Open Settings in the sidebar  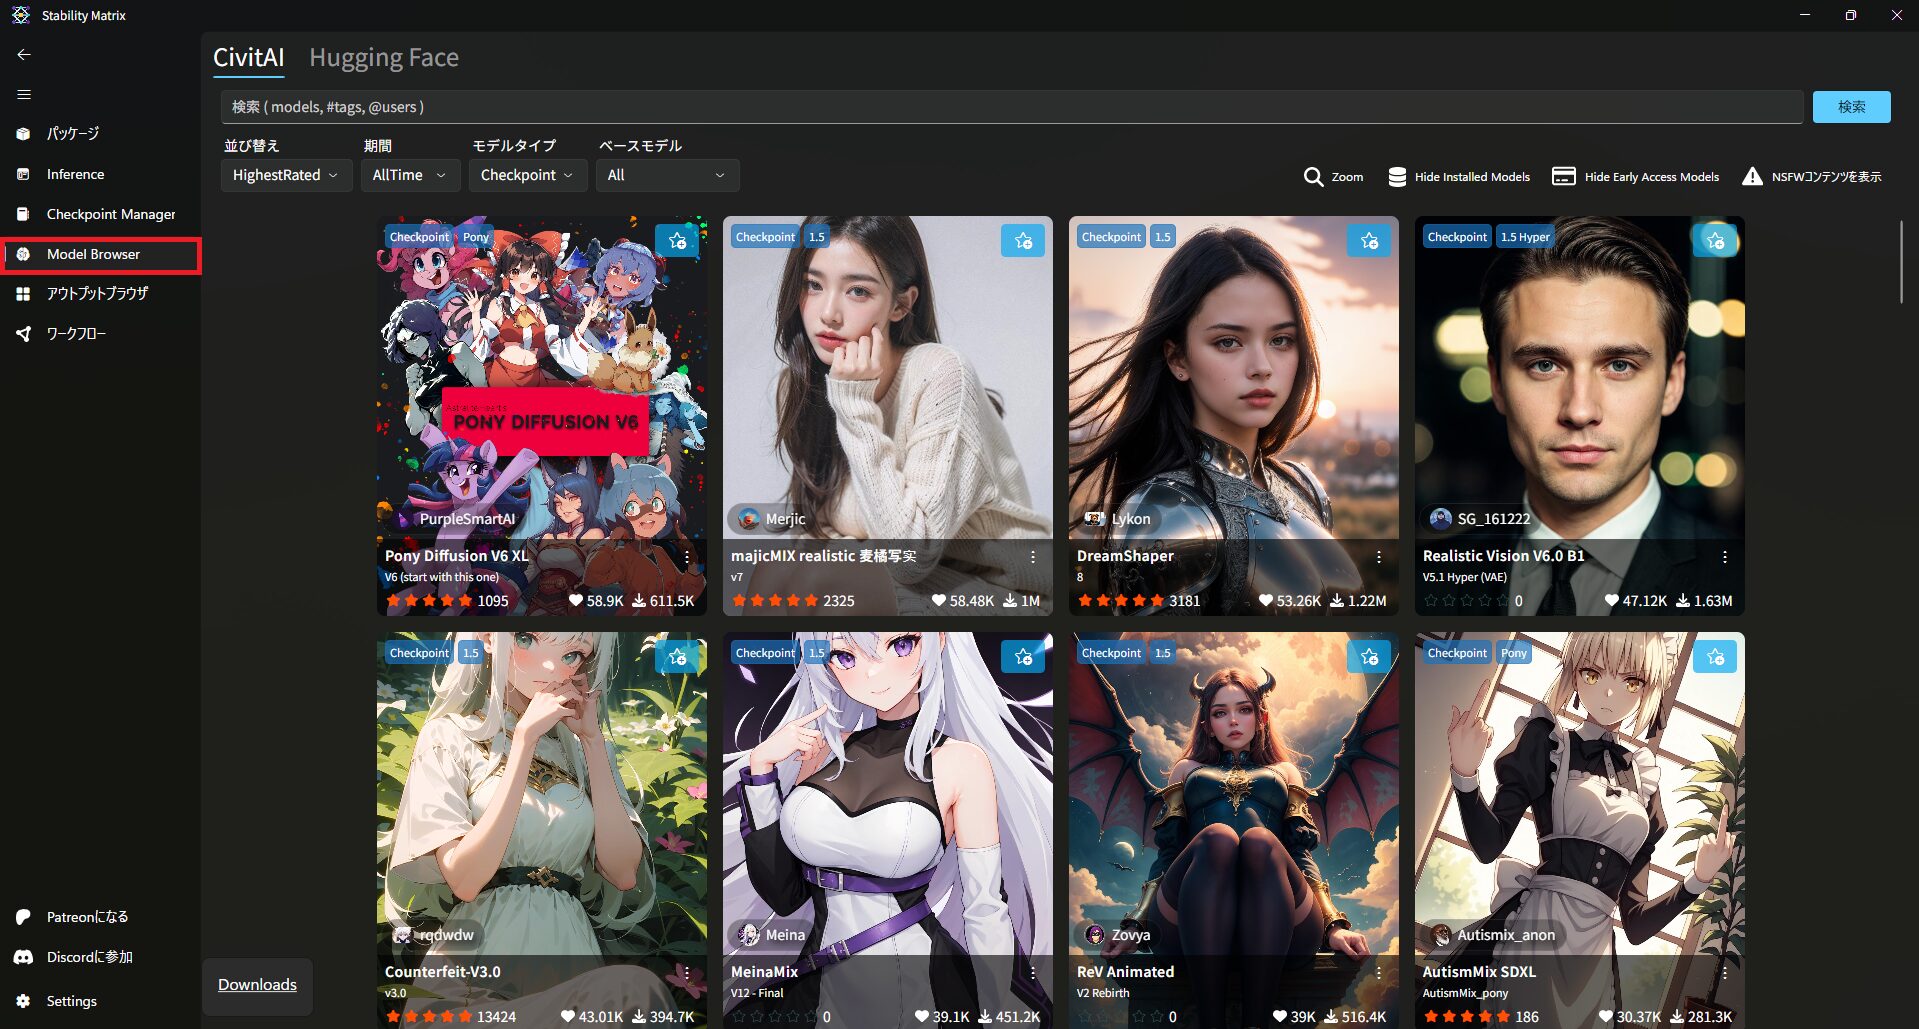click(x=71, y=1001)
